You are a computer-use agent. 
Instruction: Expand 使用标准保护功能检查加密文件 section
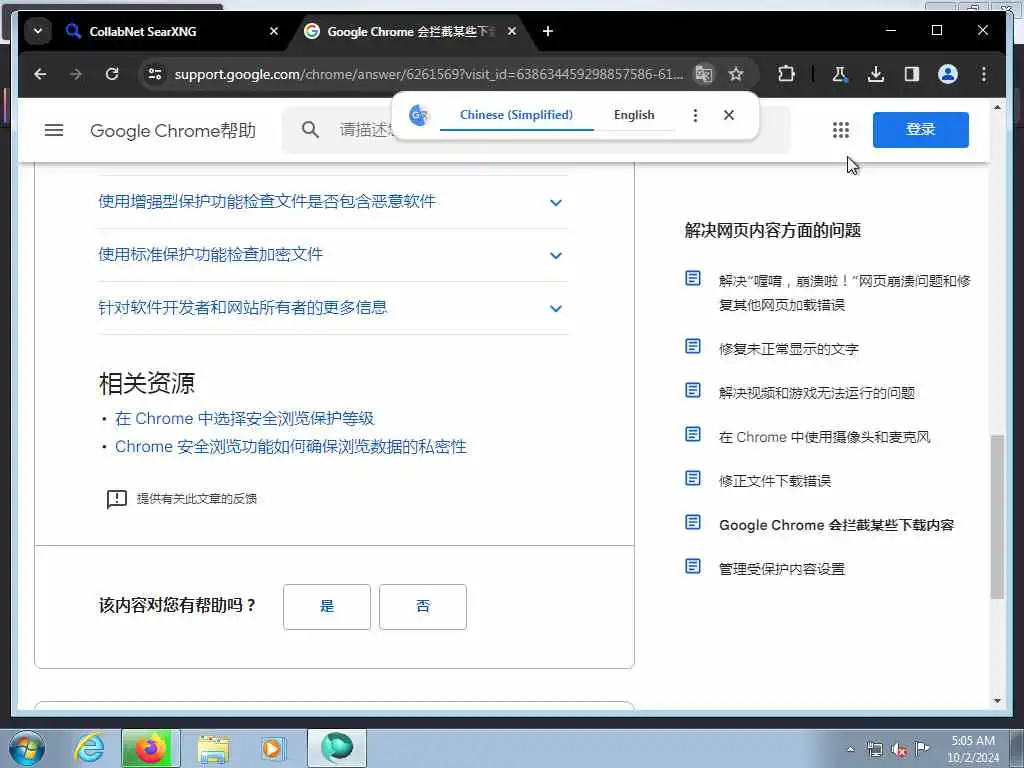(x=333, y=255)
